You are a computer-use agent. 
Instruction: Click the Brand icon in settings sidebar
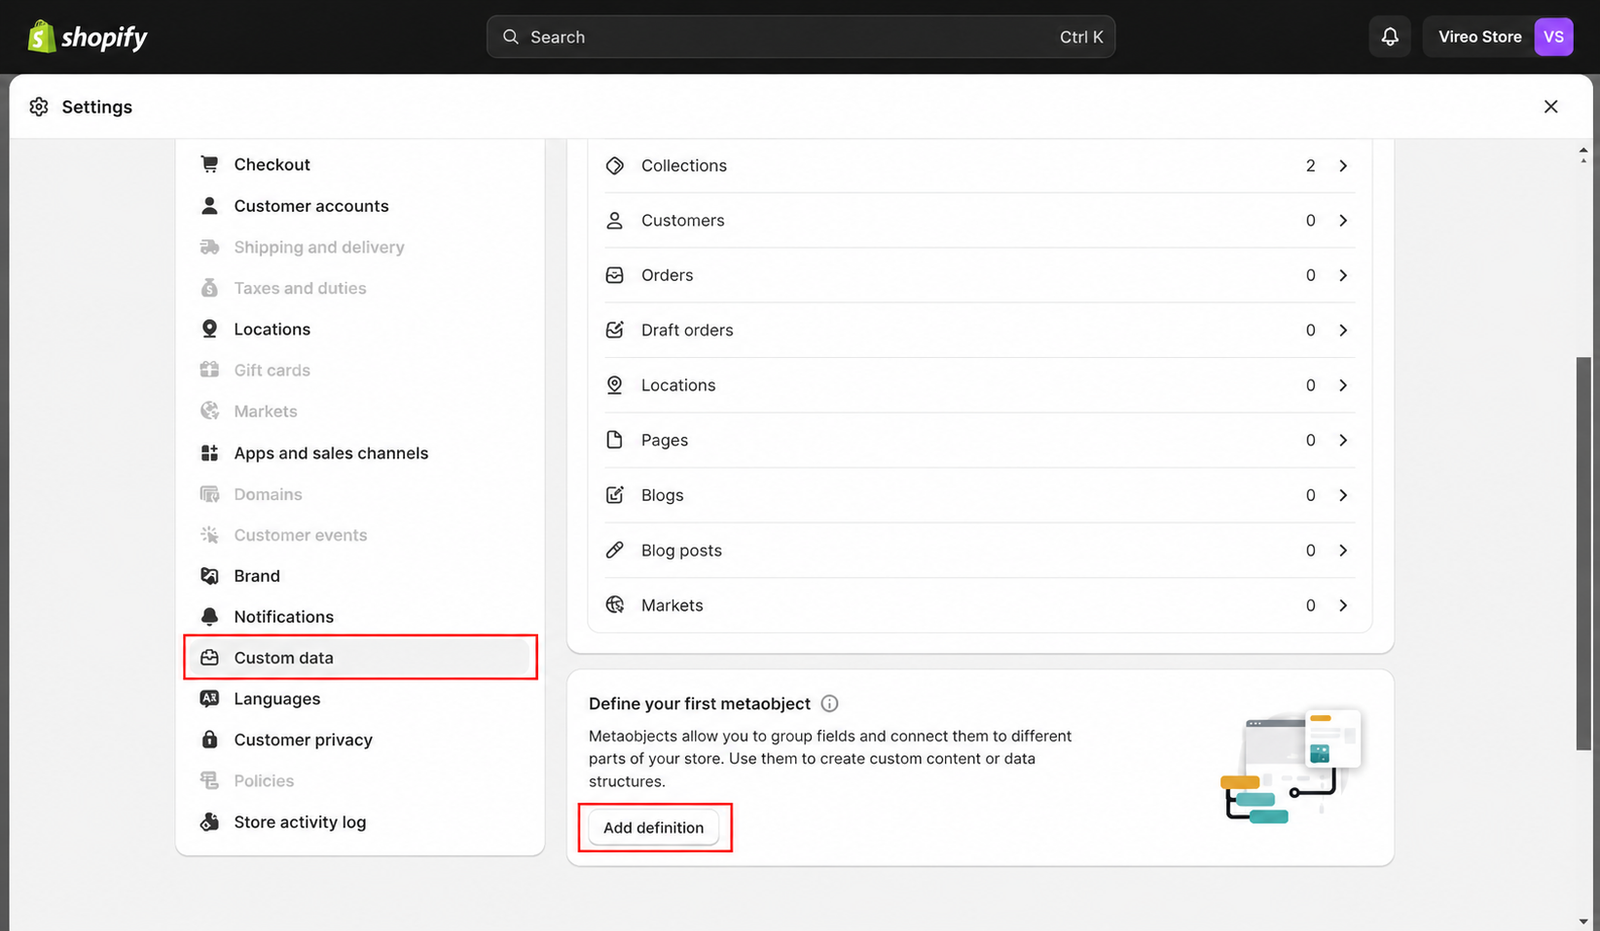pyautogui.click(x=209, y=576)
